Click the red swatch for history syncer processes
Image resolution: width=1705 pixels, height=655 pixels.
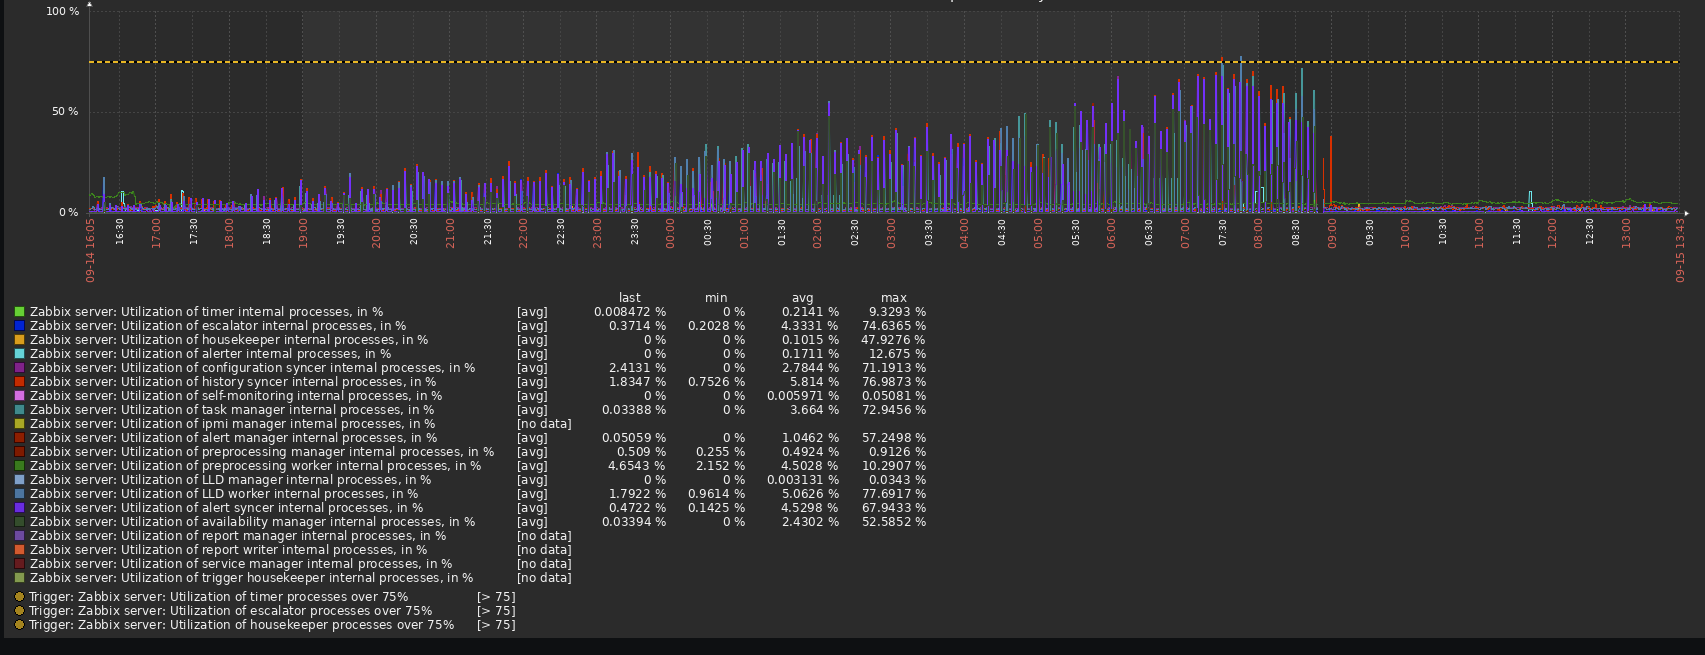[20, 382]
